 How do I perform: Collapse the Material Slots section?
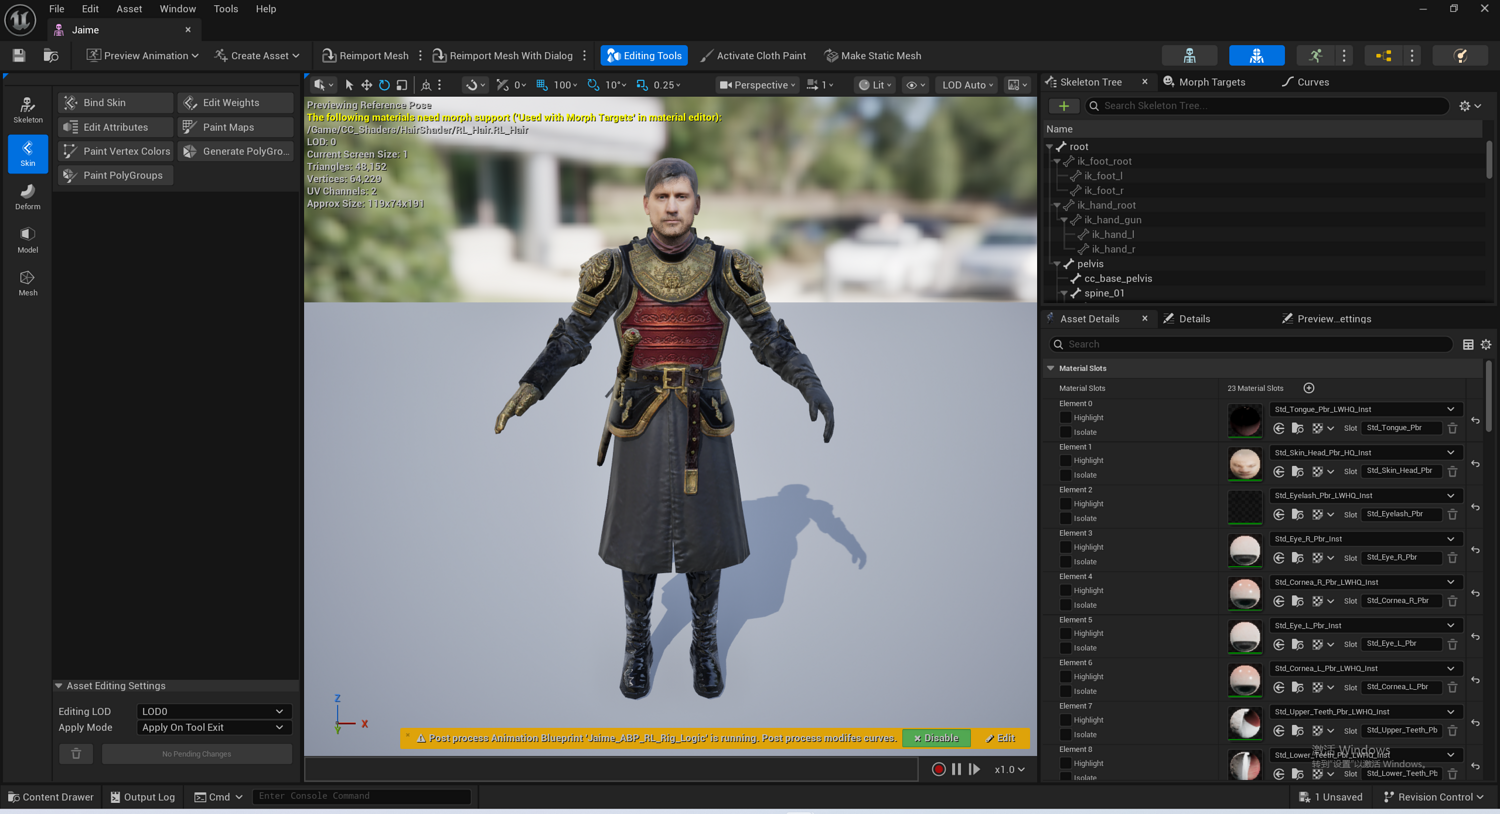pyautogui.click(x=1051, y=368)
